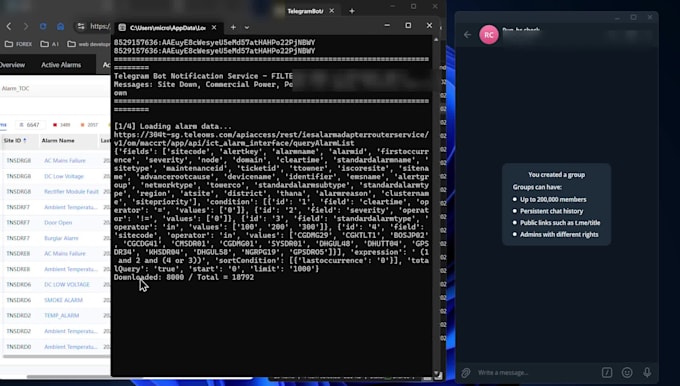This screenshot has width=680, height=386.
Task: Open the TEMP_ALARM link
Action: click(62, 315)
